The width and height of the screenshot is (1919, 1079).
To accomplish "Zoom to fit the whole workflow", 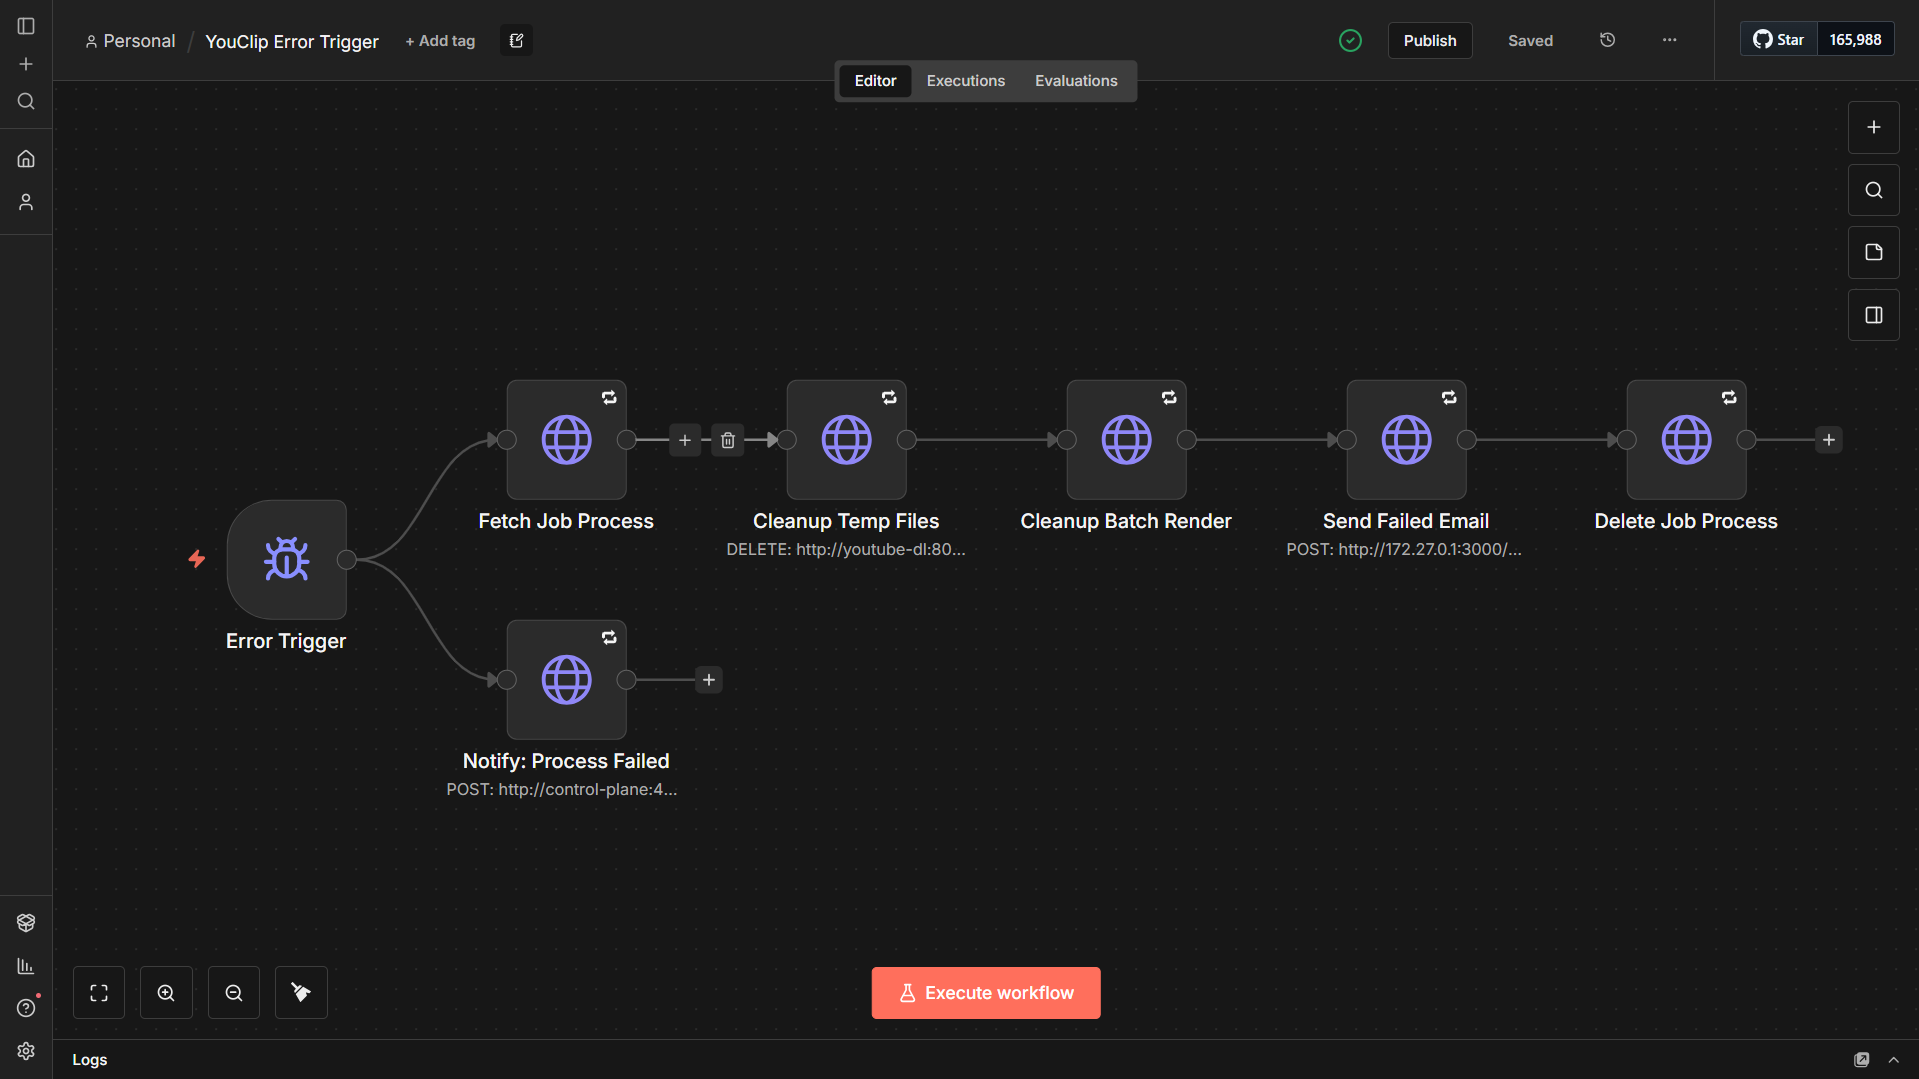I will click(x=98, y=992).
